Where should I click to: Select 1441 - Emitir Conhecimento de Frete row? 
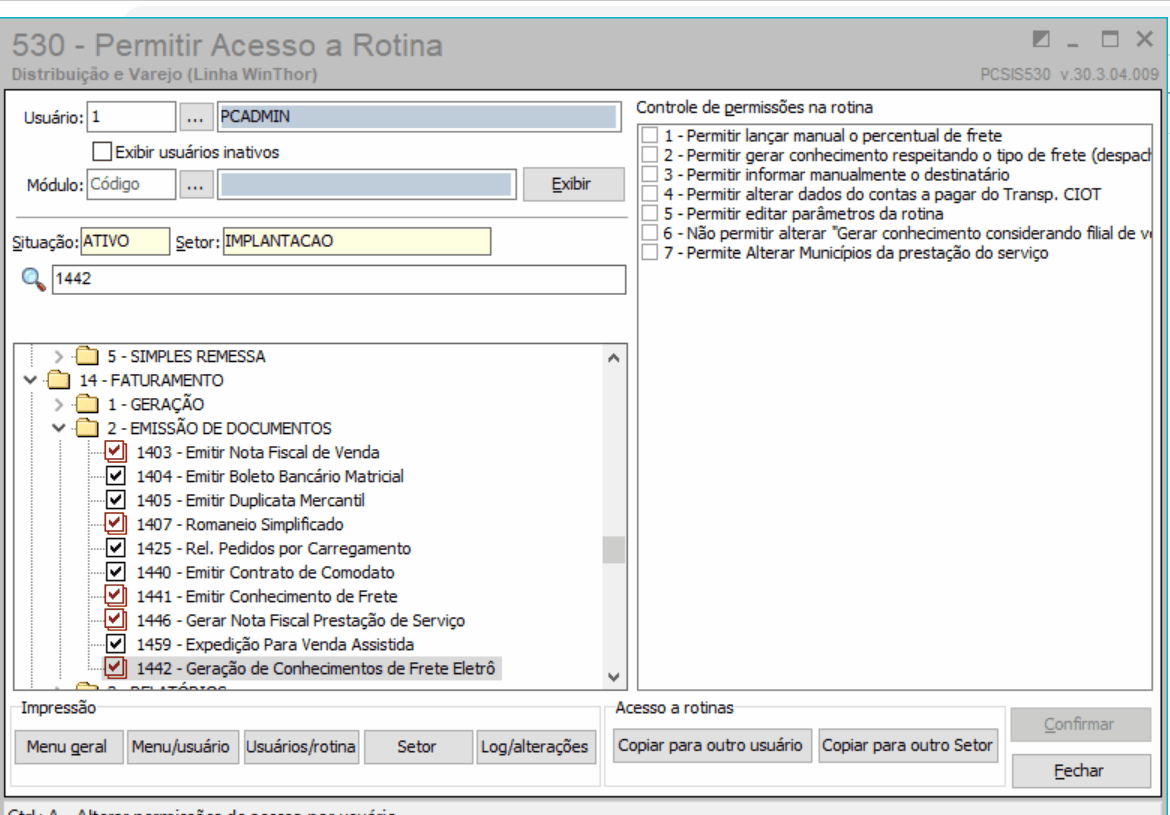pos(266,596)
